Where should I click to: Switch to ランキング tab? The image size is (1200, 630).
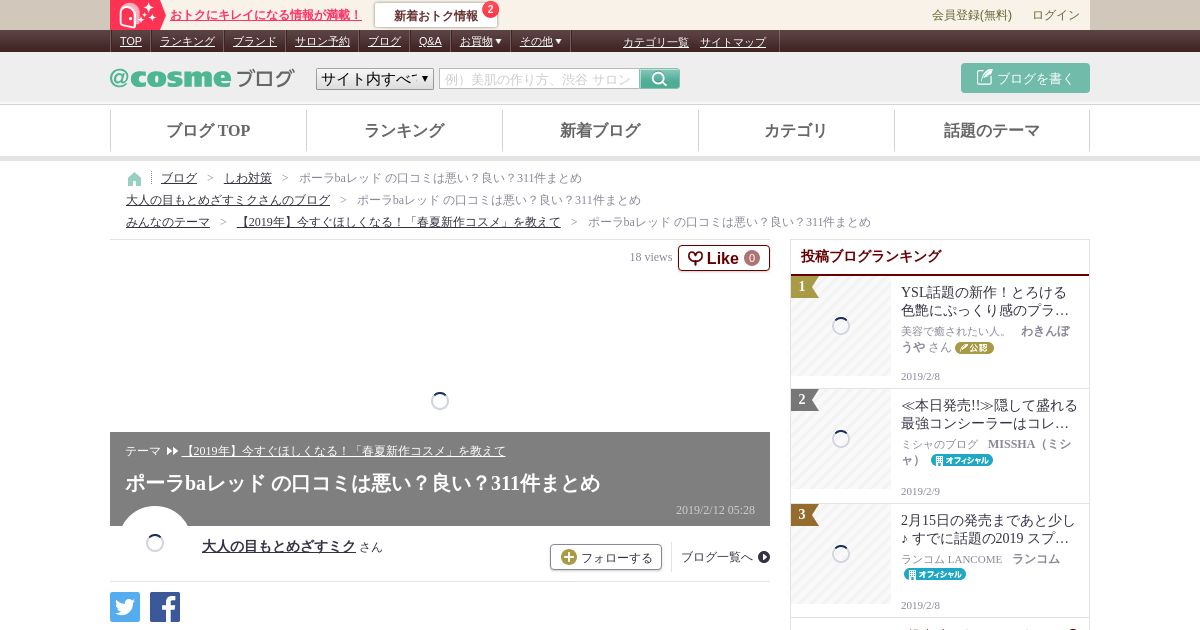pos(404,131)
